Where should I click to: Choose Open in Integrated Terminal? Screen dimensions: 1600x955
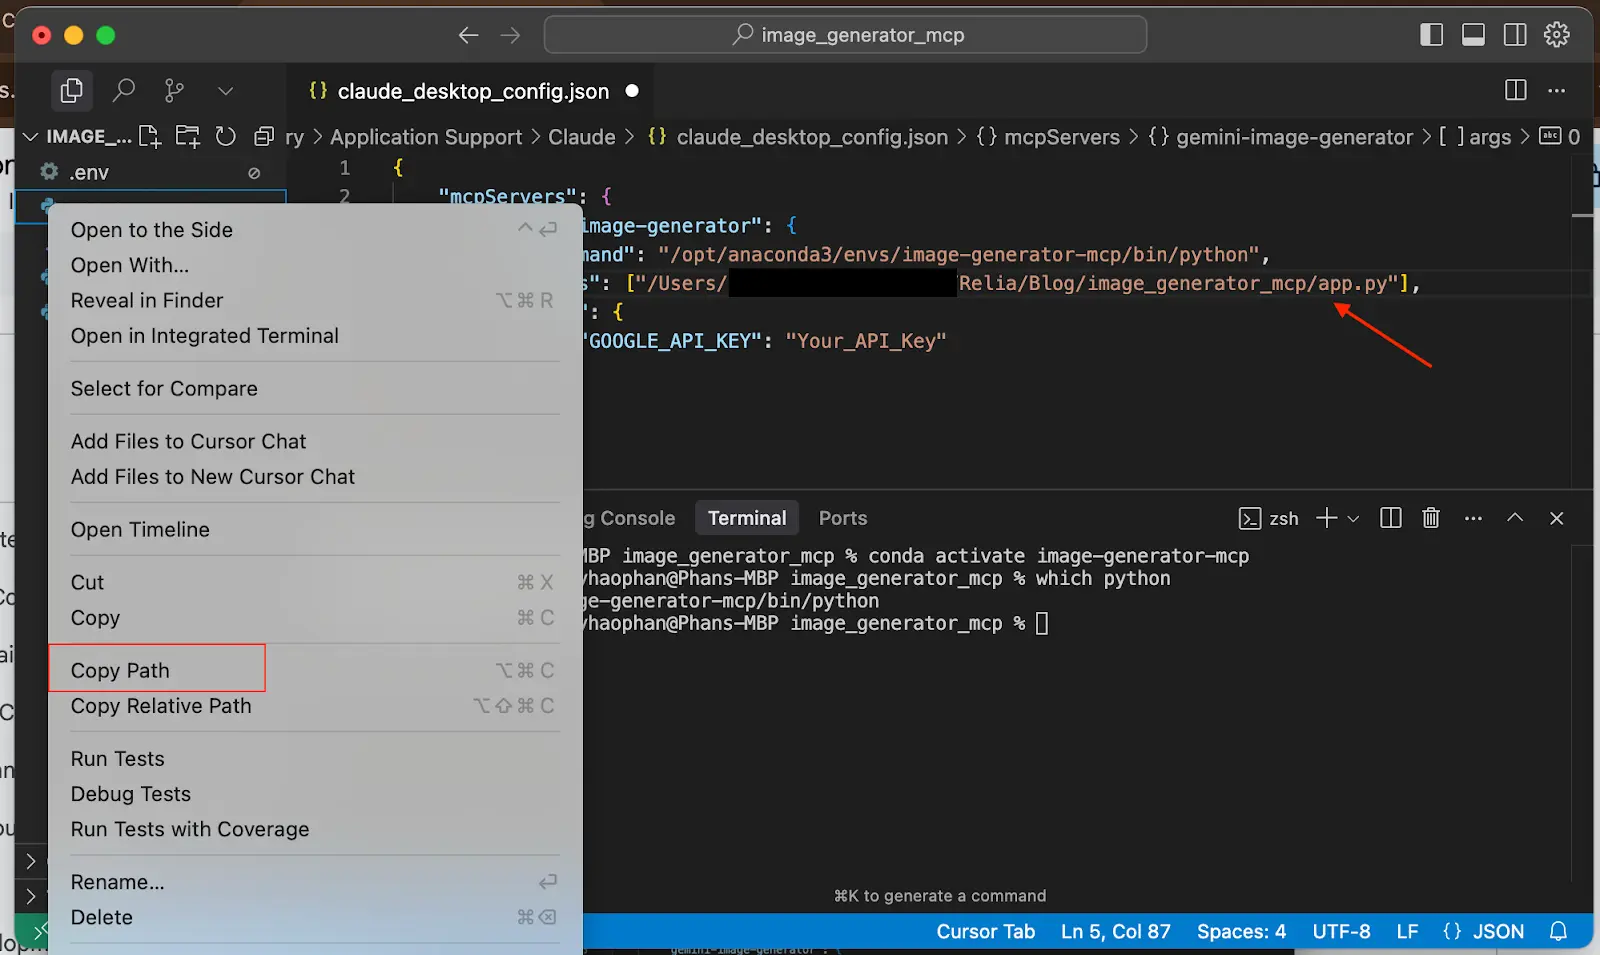pos(315,336)
